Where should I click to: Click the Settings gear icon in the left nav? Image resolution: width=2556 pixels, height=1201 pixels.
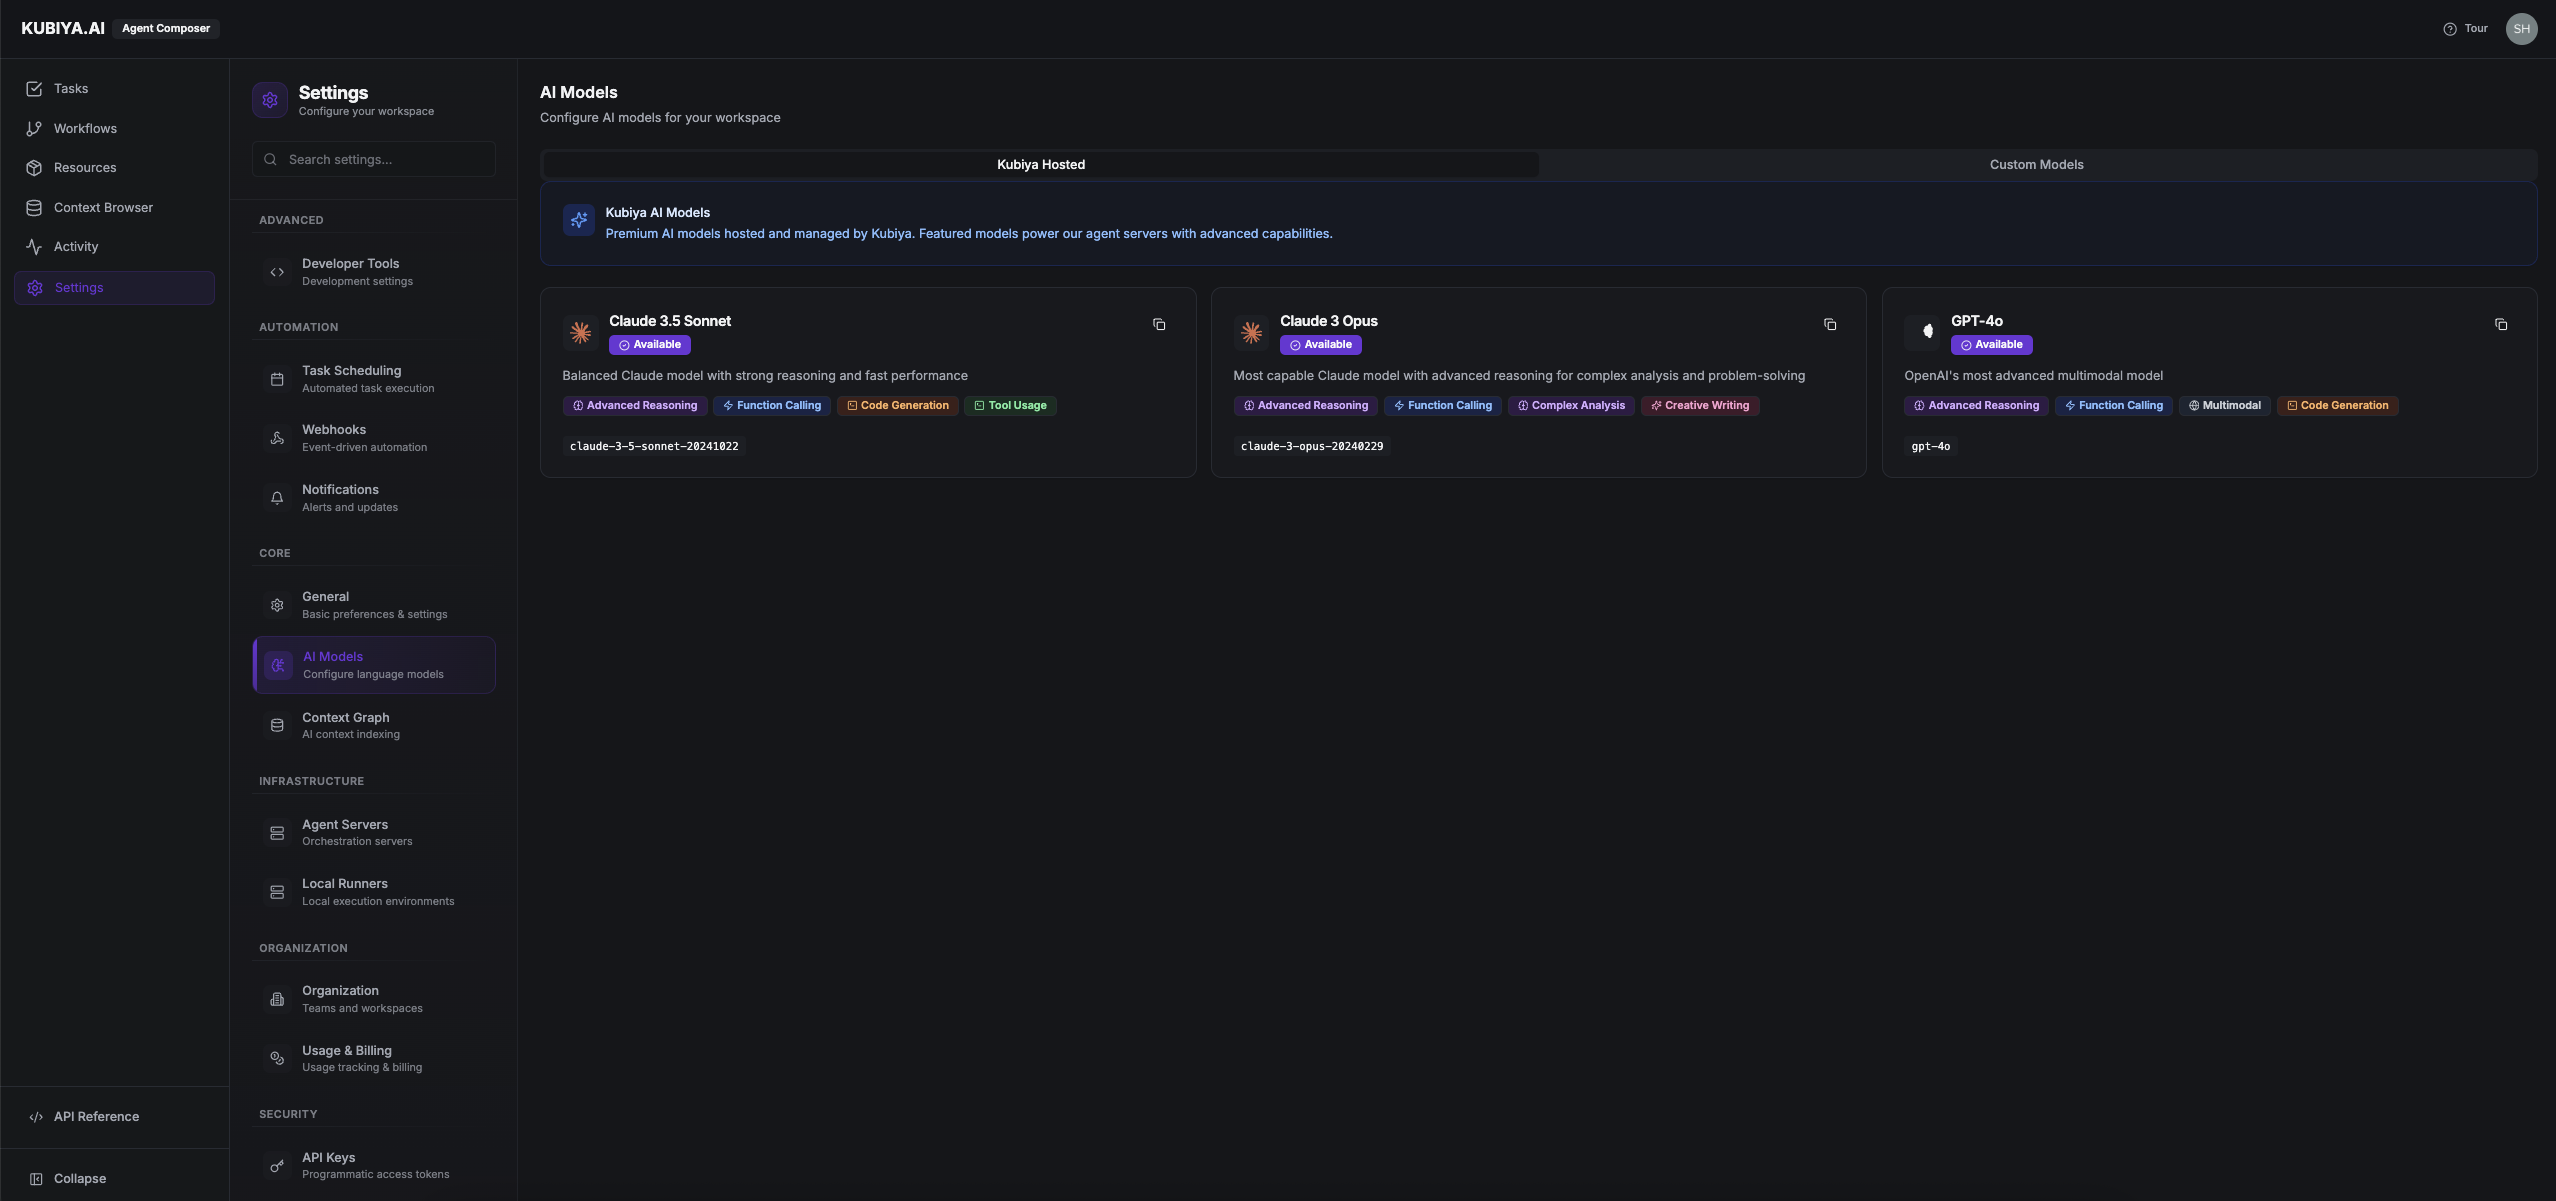click(x=35, y=288)
